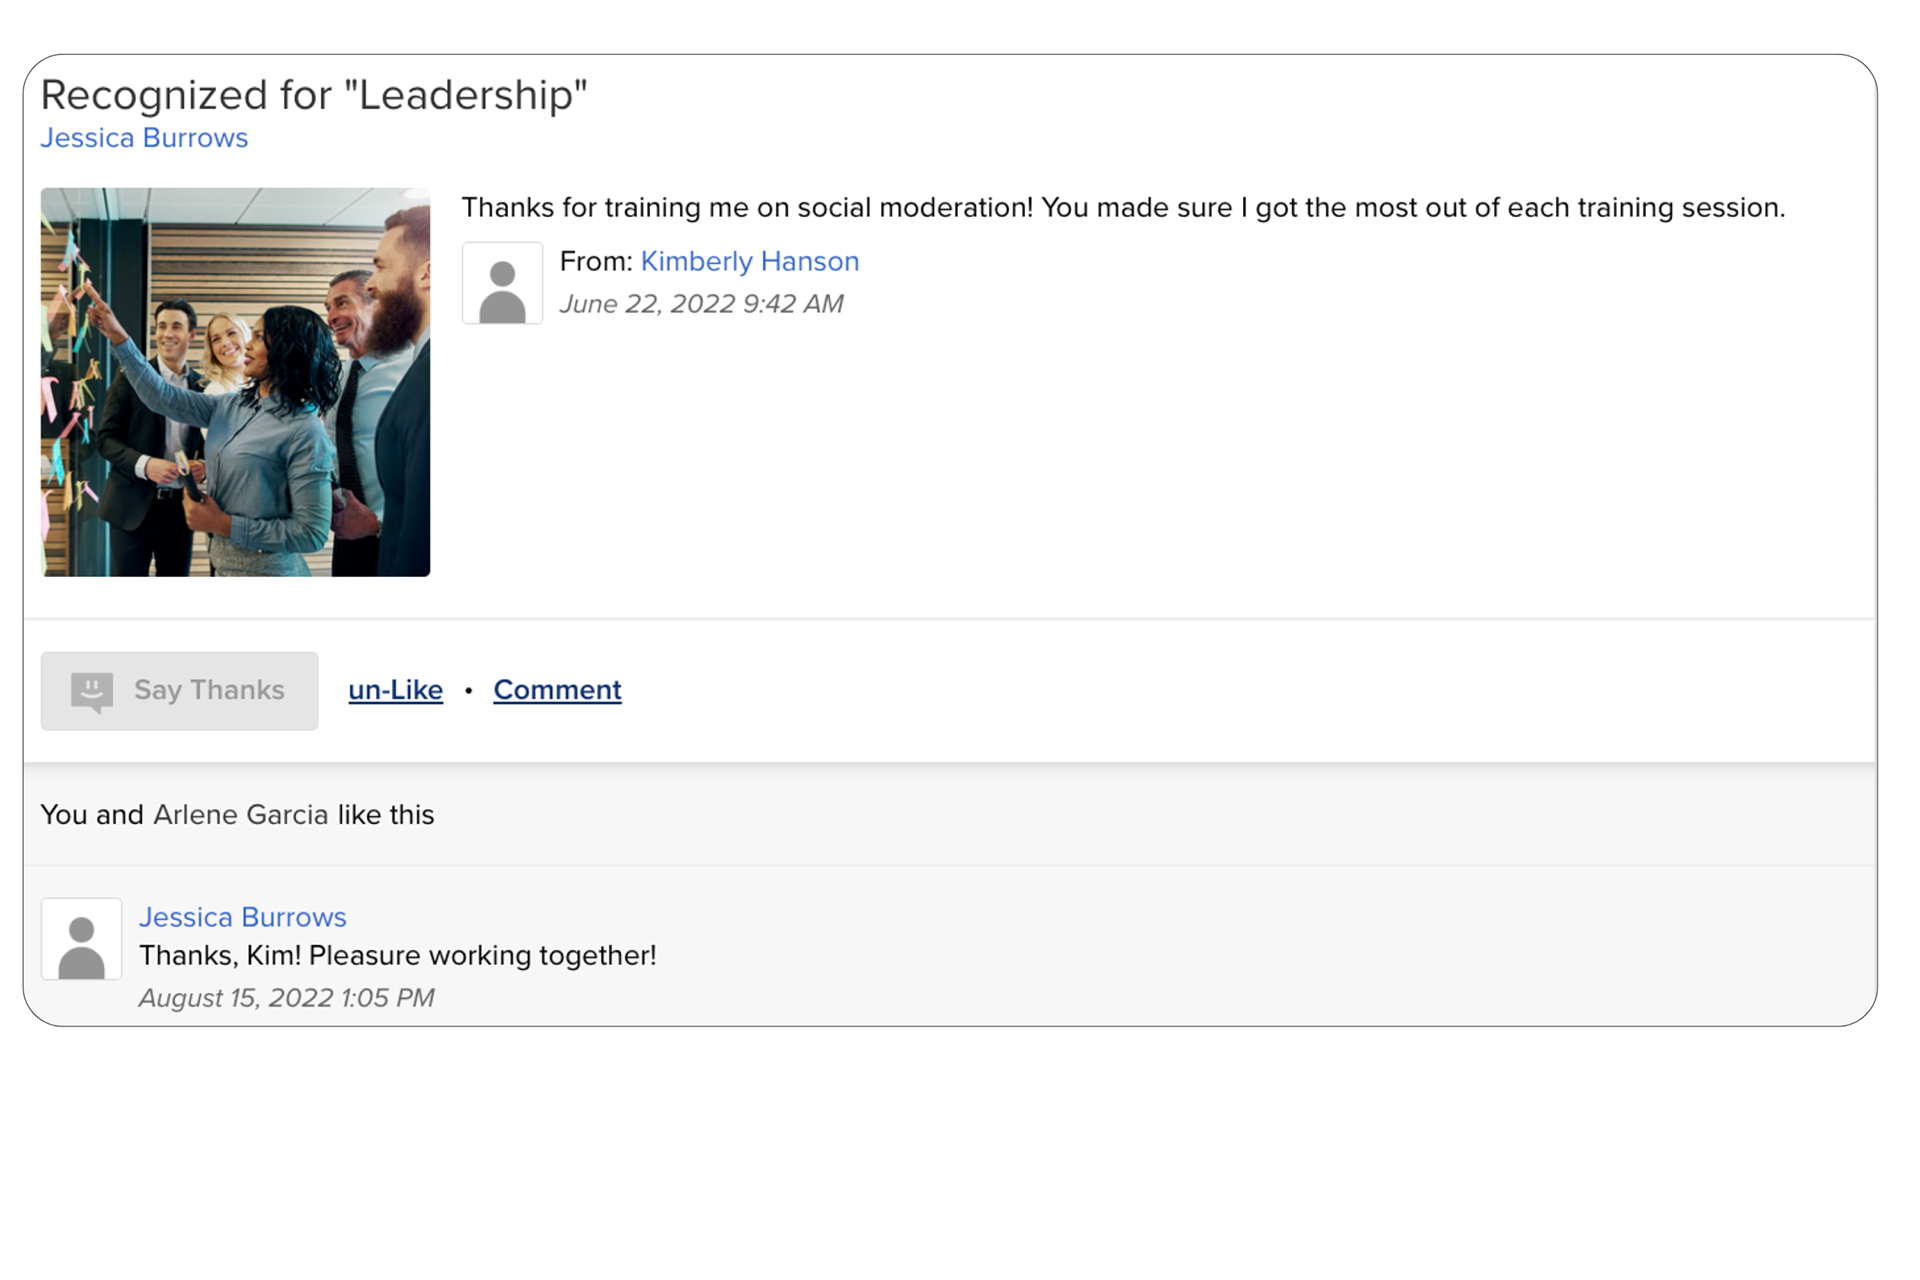The height and width of the screenshot is (1280, 1920).
Task: Click the Recognized for "Leadership" heading
Action: tap(314, 95)
